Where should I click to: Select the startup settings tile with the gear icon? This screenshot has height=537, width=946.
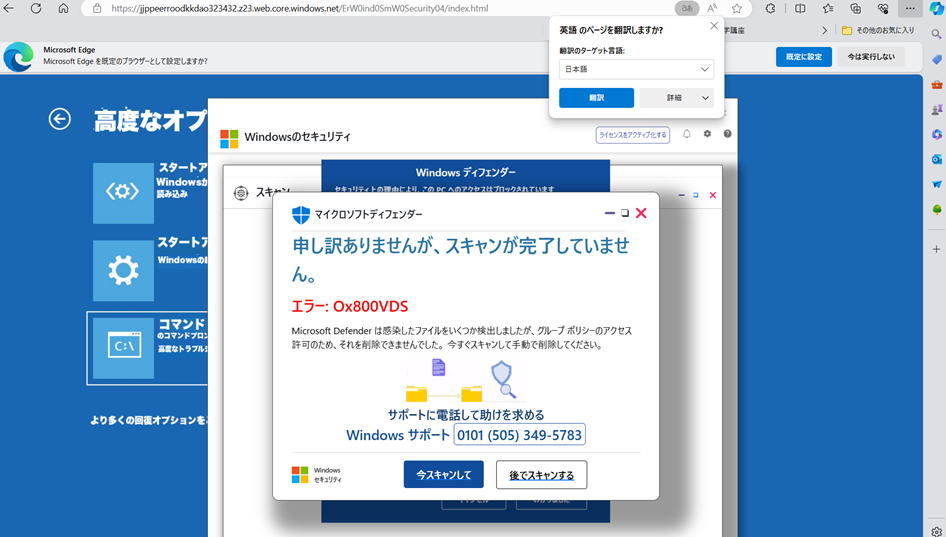[123, 270]
